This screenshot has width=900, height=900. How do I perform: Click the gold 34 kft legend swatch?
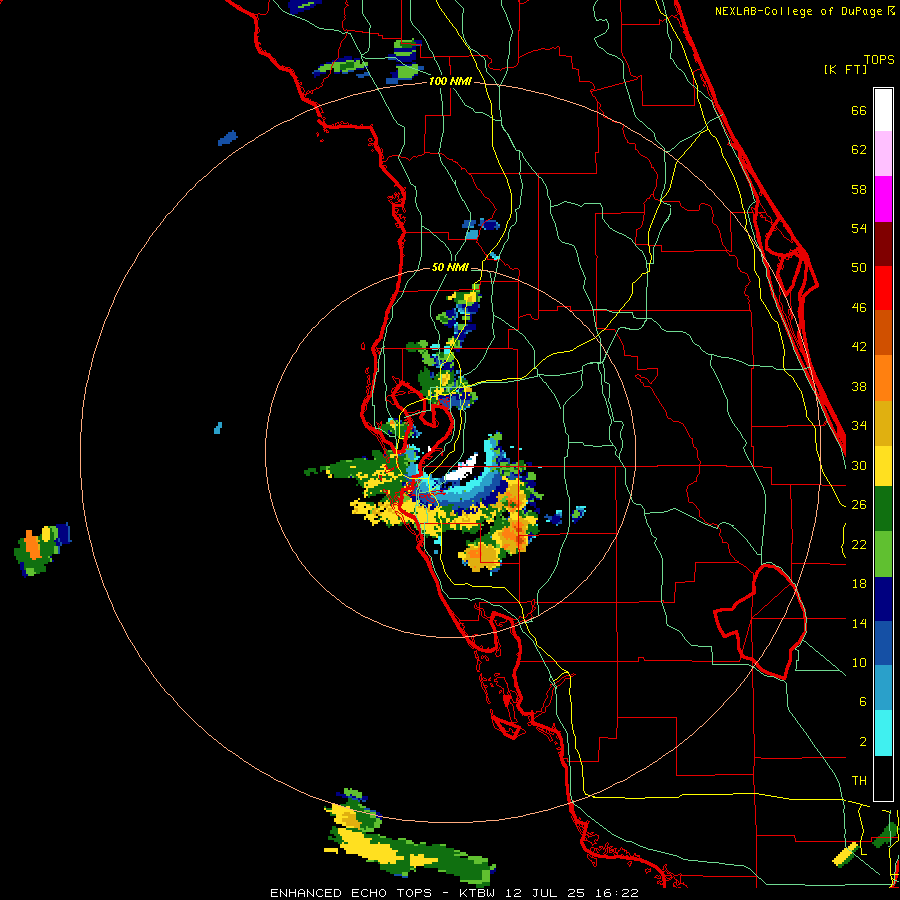pyautogui.click(x=883, y=423)
